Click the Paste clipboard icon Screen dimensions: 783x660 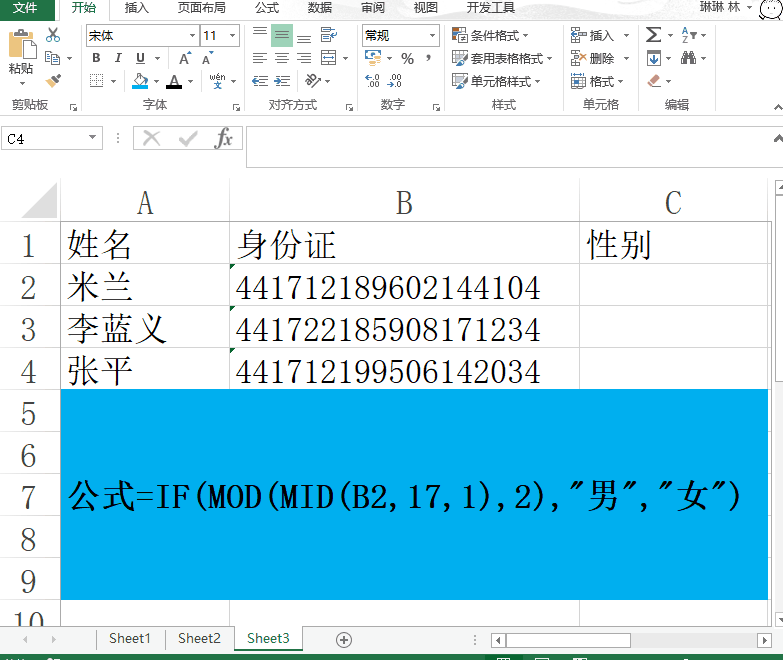(22, 44)
